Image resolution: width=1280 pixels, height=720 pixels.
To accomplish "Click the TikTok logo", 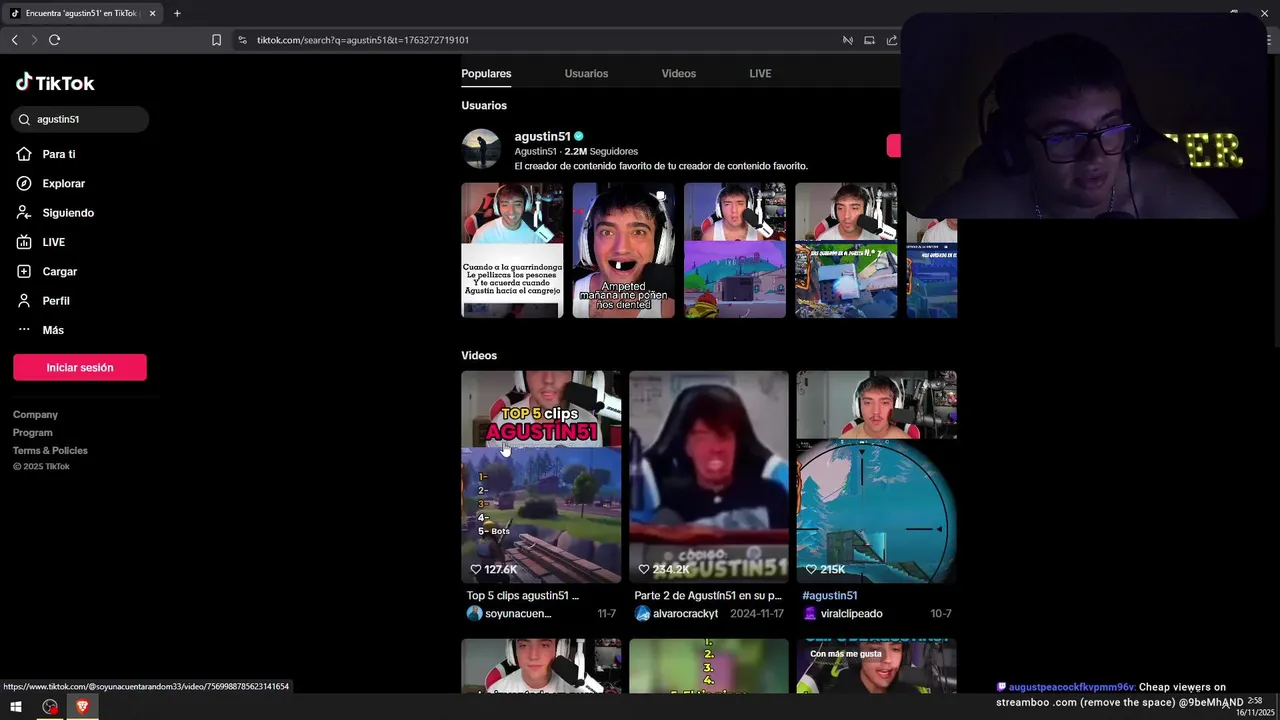I will point(55,83).
